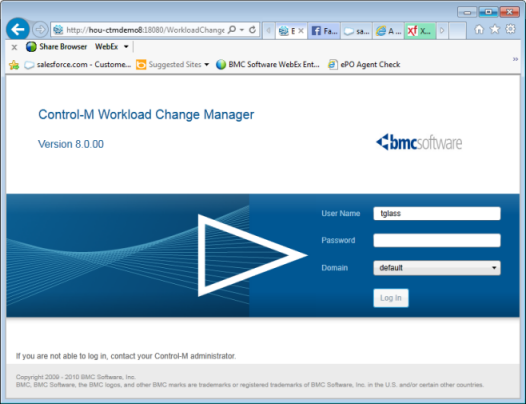The width and height of the screenshot is (526, 404).
Task: Click the browser forward arrow button
Action: click(40, 30)
